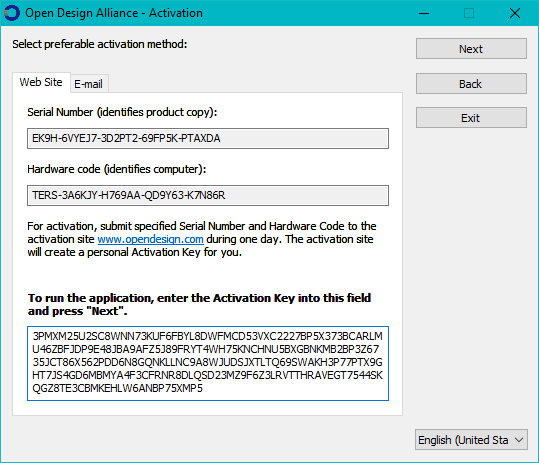Focus the Activation Key text box
539x463 pixels.
[208, 363]
